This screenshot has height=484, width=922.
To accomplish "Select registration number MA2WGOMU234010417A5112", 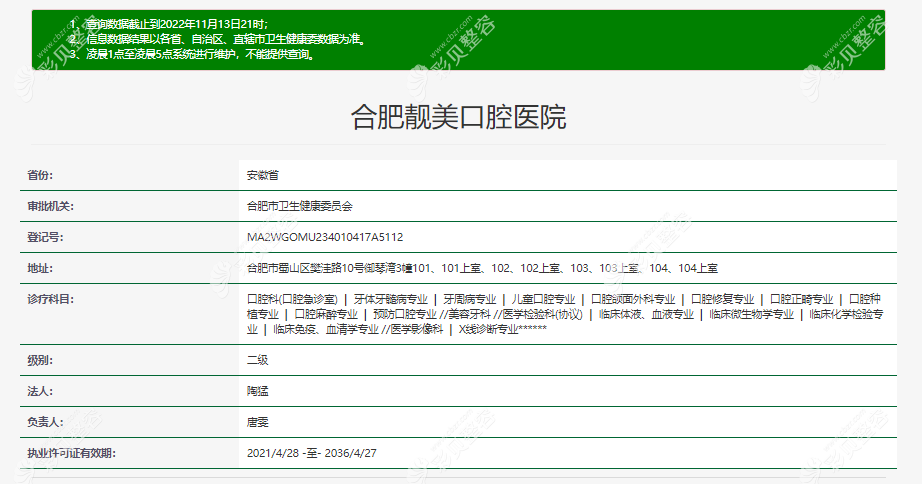I will pyautogui.click(x=325, y=237).
